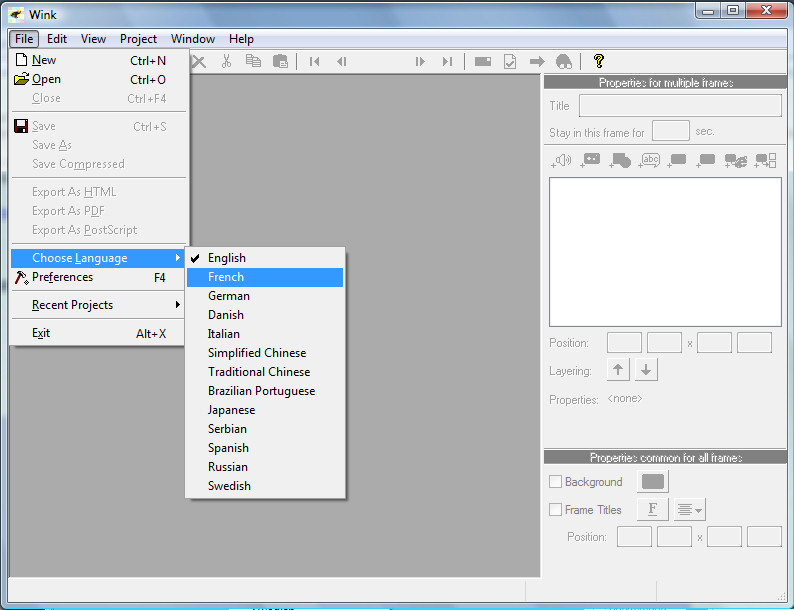Image resolution: width=794 pixels, height=610 pixels.
Task: Choose New from the File menu
Action: 97,60
